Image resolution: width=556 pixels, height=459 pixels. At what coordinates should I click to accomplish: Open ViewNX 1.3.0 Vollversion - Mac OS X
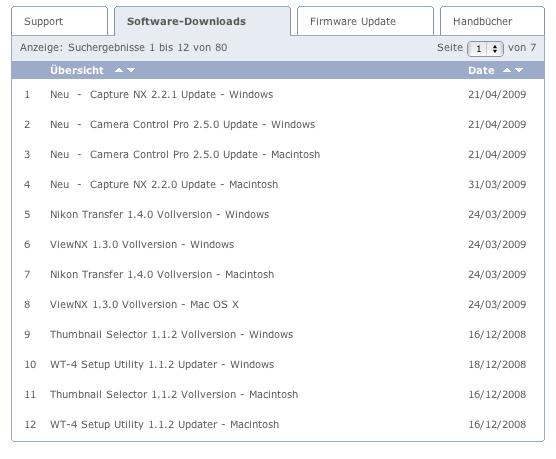point(144,304)
